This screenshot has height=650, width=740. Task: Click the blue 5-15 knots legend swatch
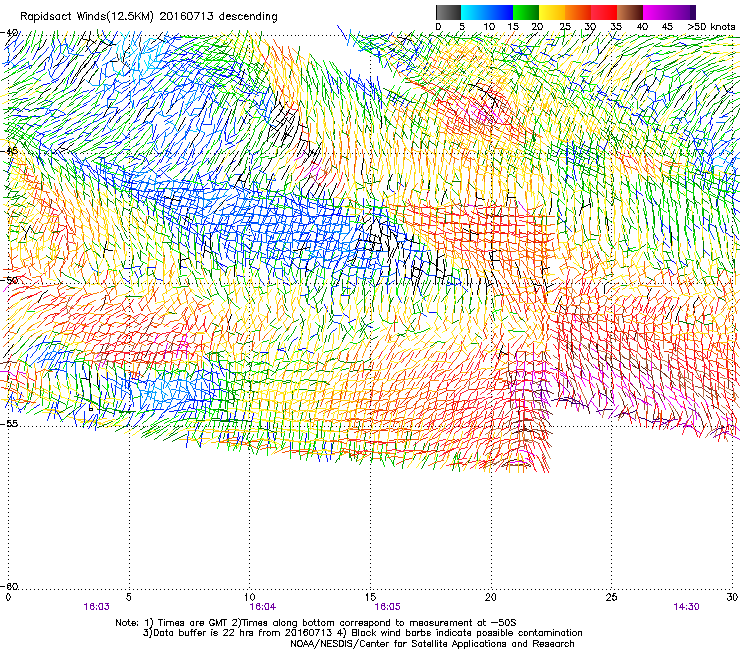click(x=487, y=12)
